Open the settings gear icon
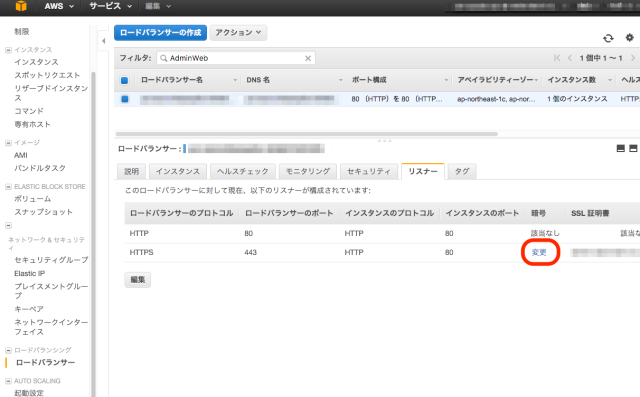Screen dimensions: 640x397 pos(630,38)
